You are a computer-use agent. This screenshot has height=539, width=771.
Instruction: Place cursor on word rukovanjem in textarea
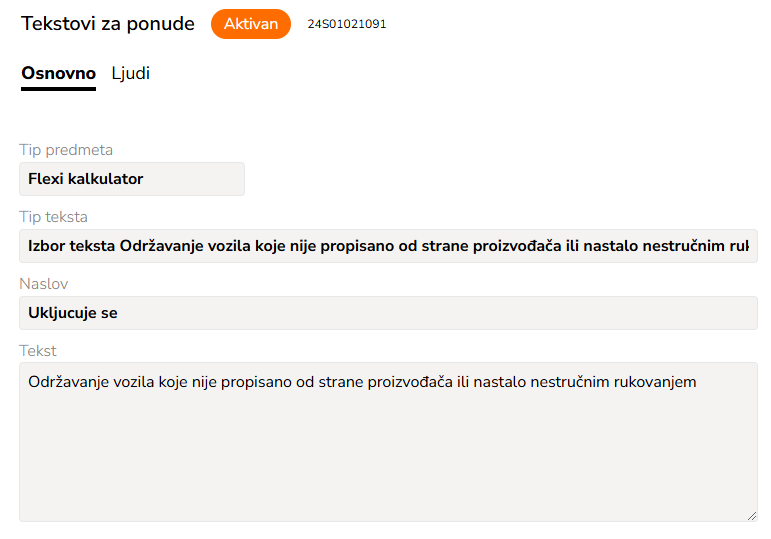click(654, 382)
